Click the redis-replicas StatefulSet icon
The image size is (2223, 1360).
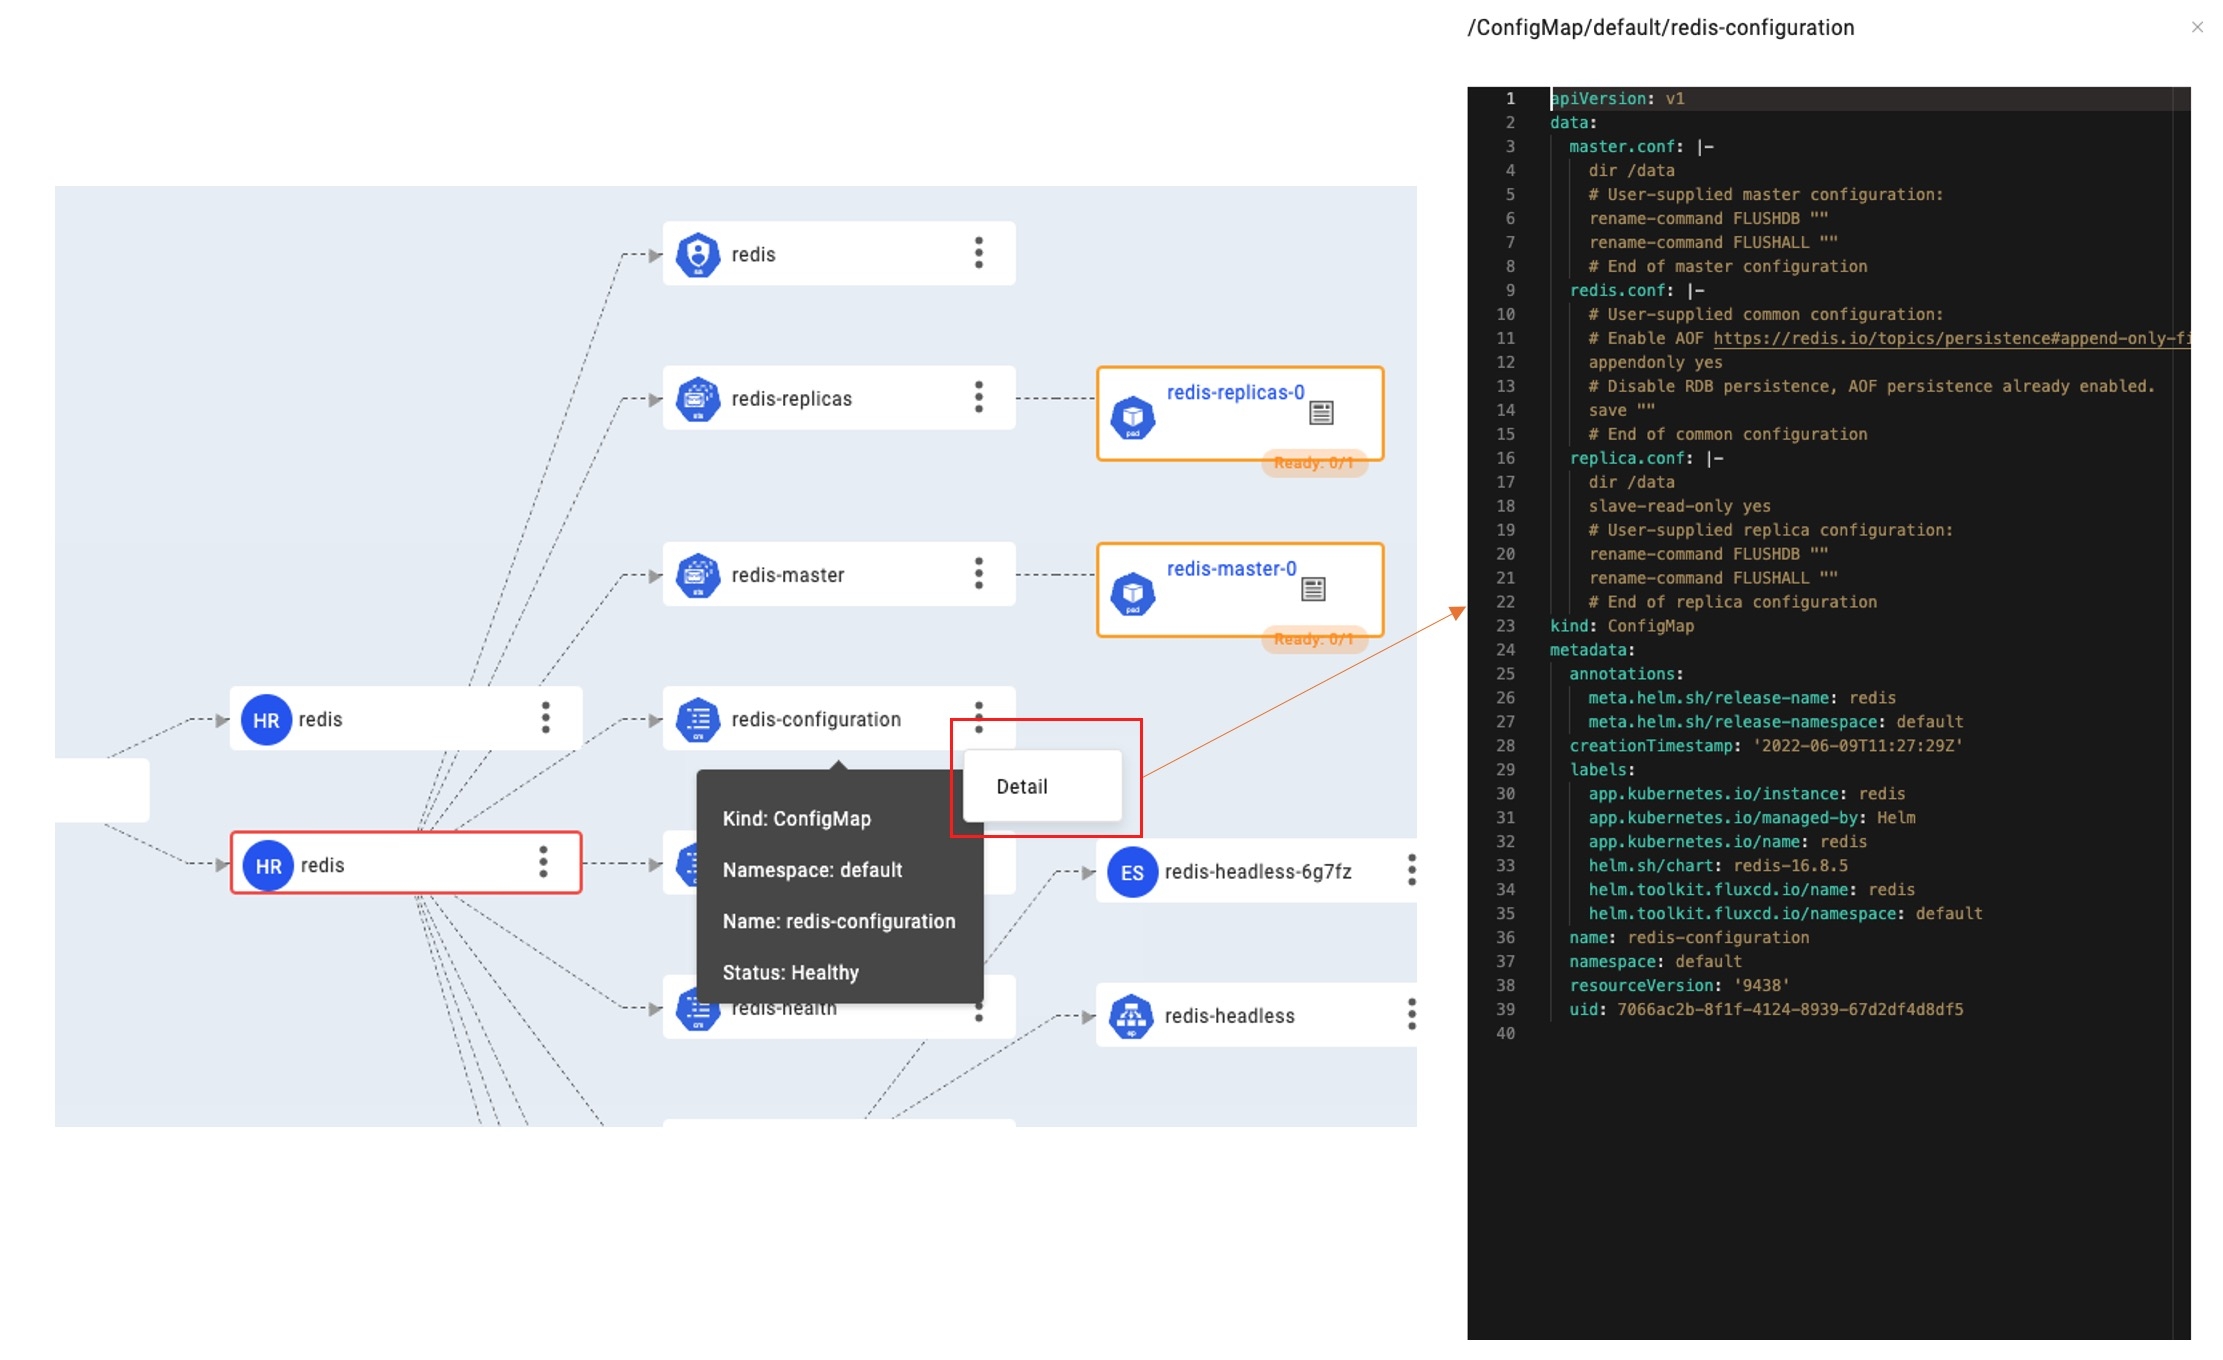(697, 399)
